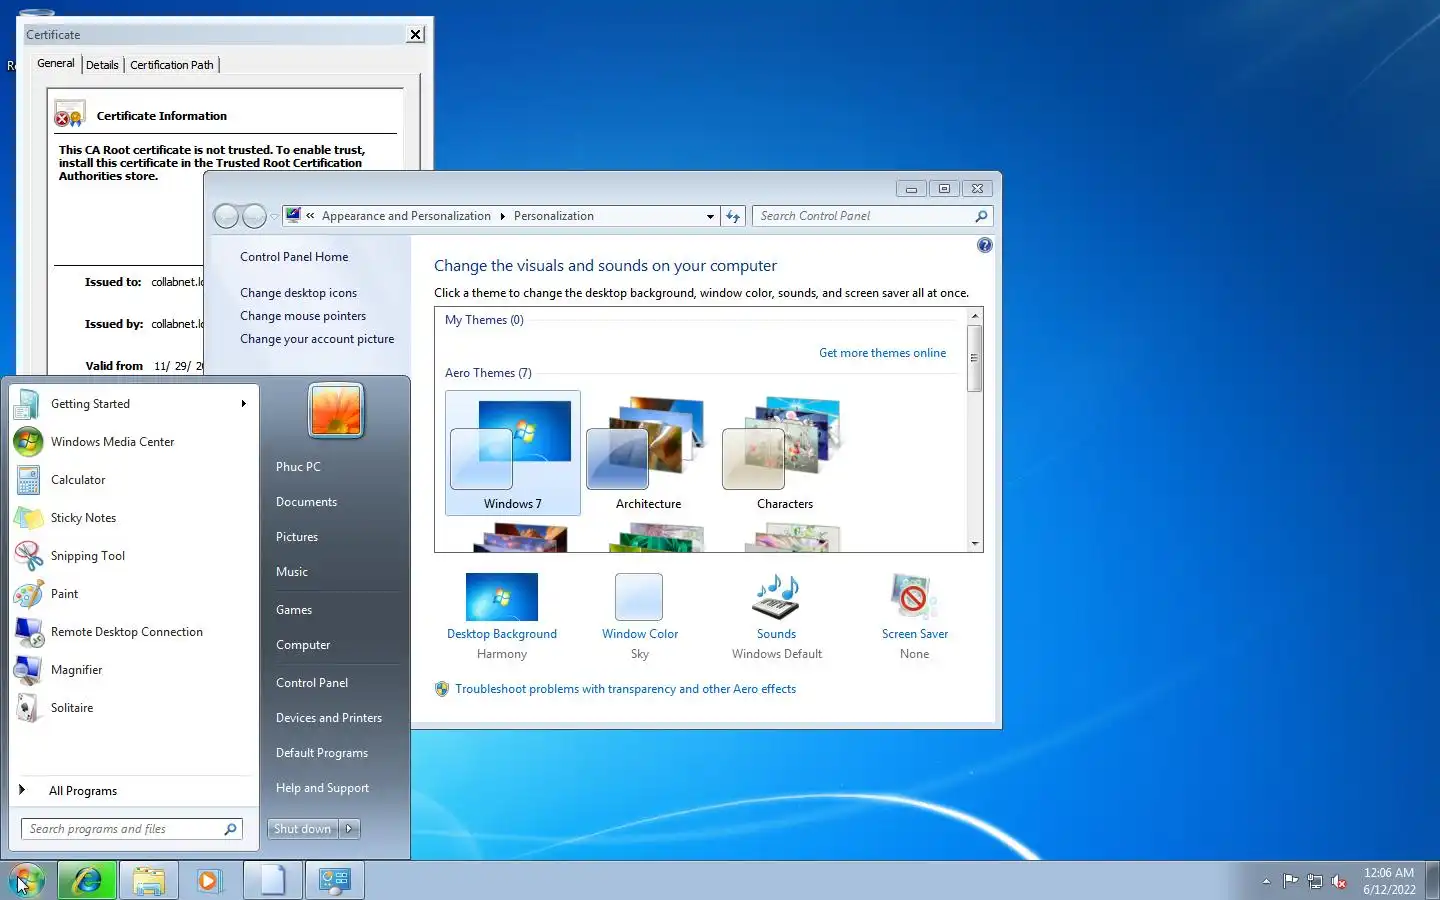Click the Back navigation arrow
This screenshot has width=1440, height=900.
227,216
